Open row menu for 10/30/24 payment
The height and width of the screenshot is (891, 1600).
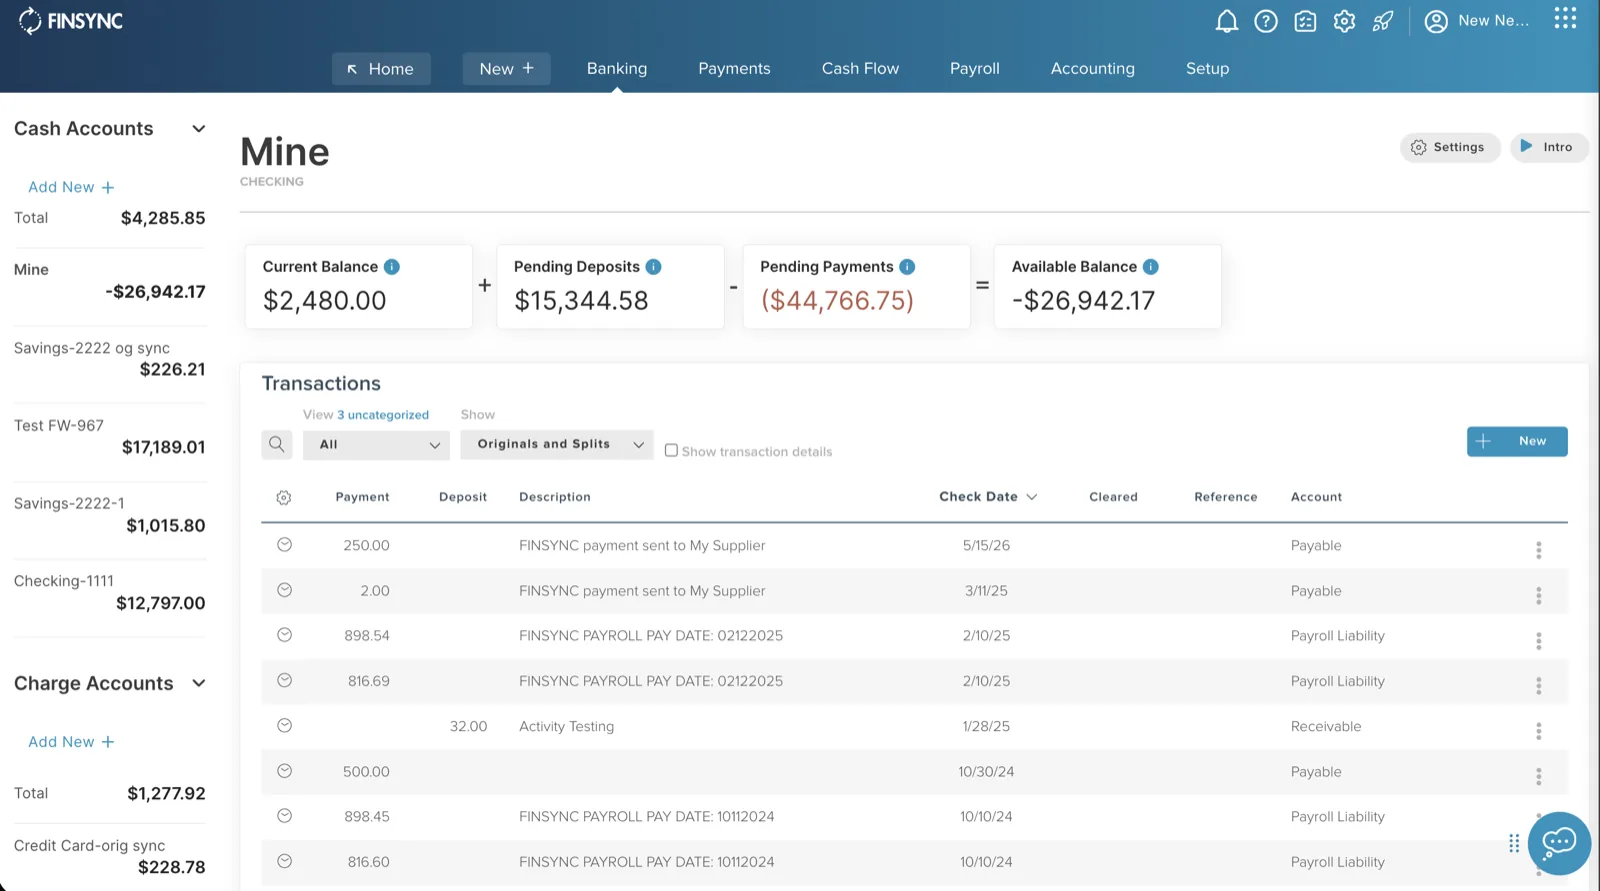coord(1539,776)
